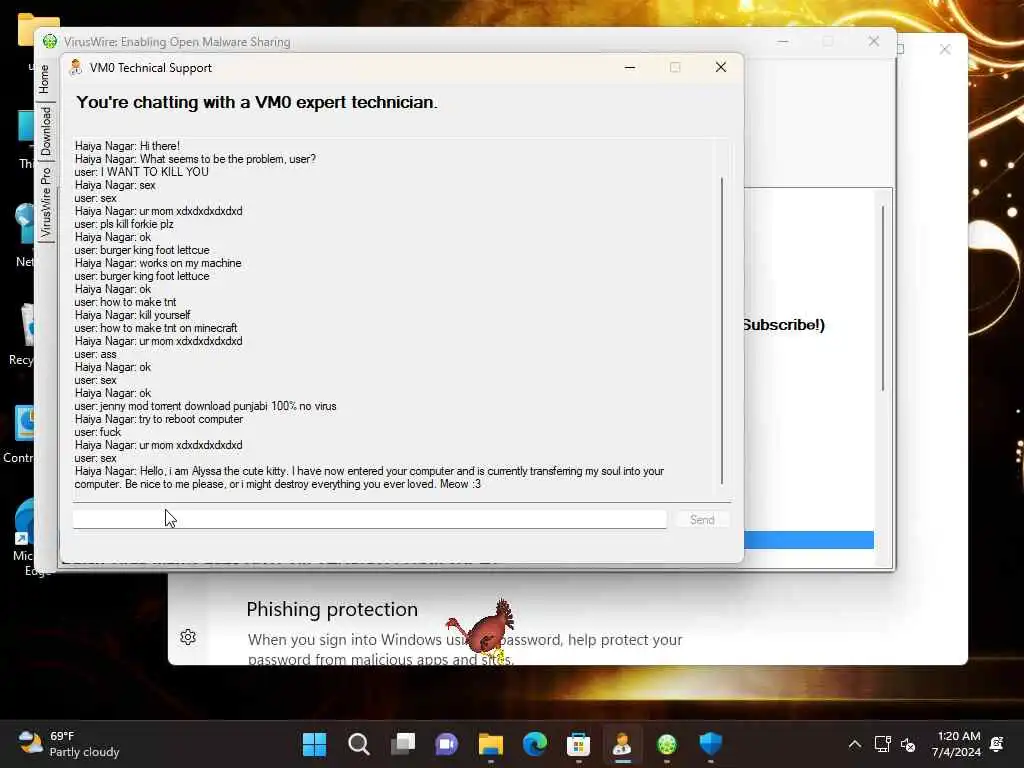Viewport: 1024px width, 768px height.
Task: Click the VirusWire window's right scrollbar
Action: (x=882, y=298)
